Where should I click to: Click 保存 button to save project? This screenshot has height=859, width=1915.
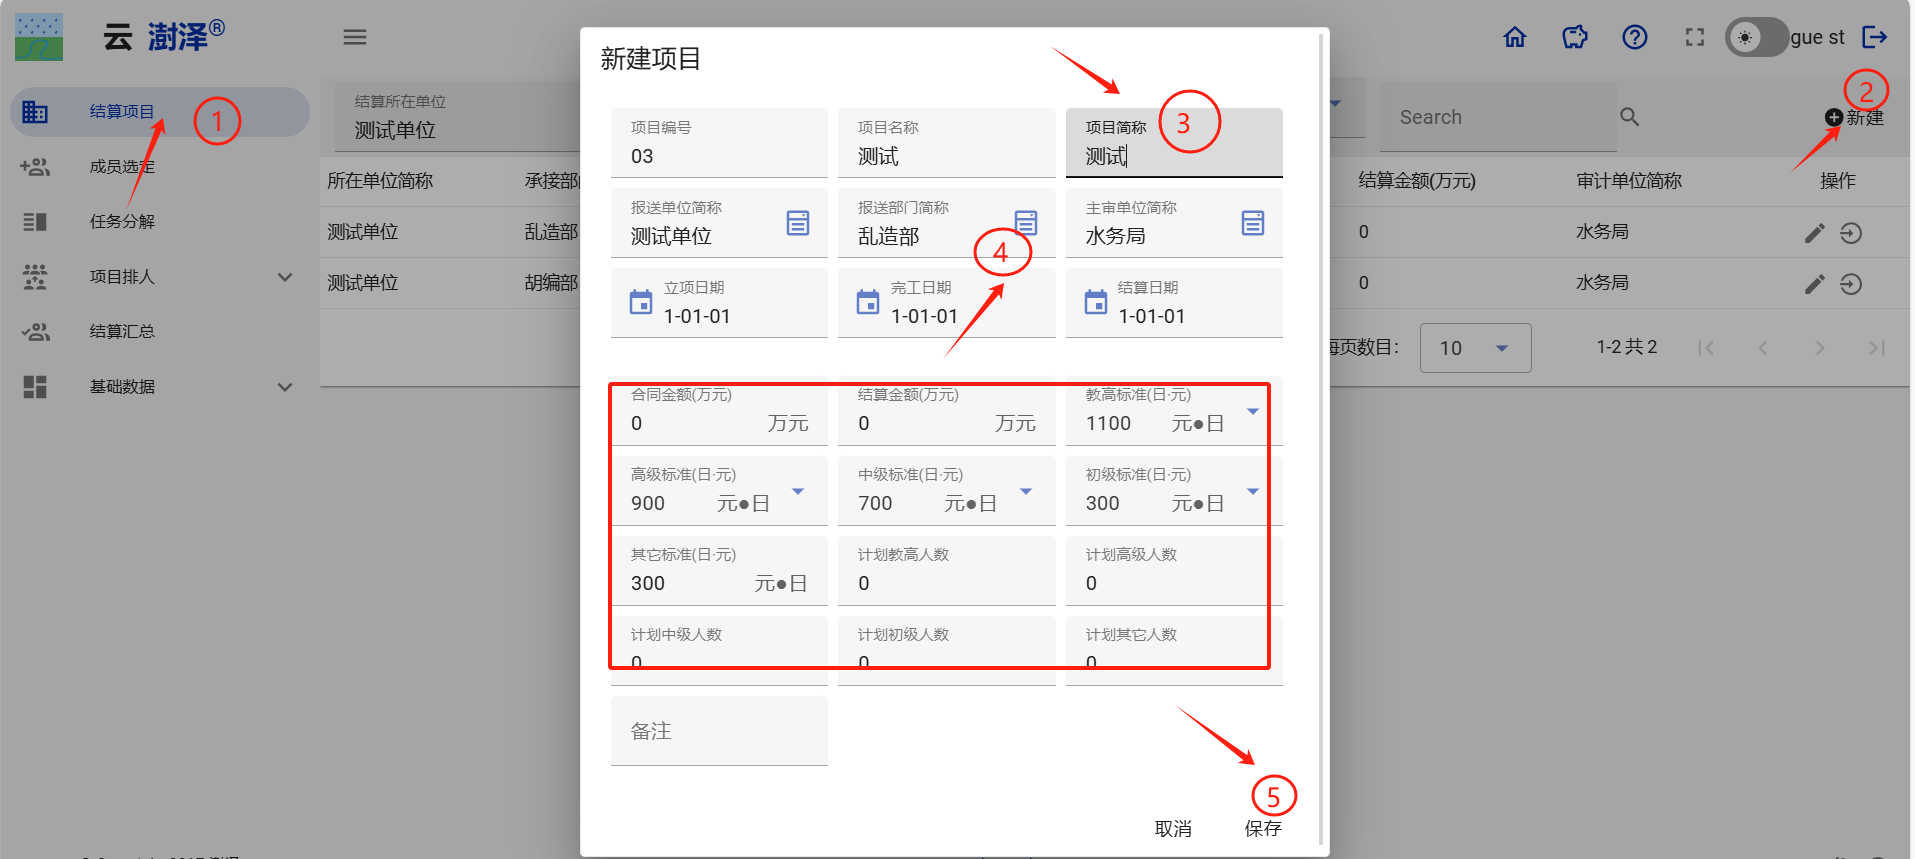tap(1262, 828)
